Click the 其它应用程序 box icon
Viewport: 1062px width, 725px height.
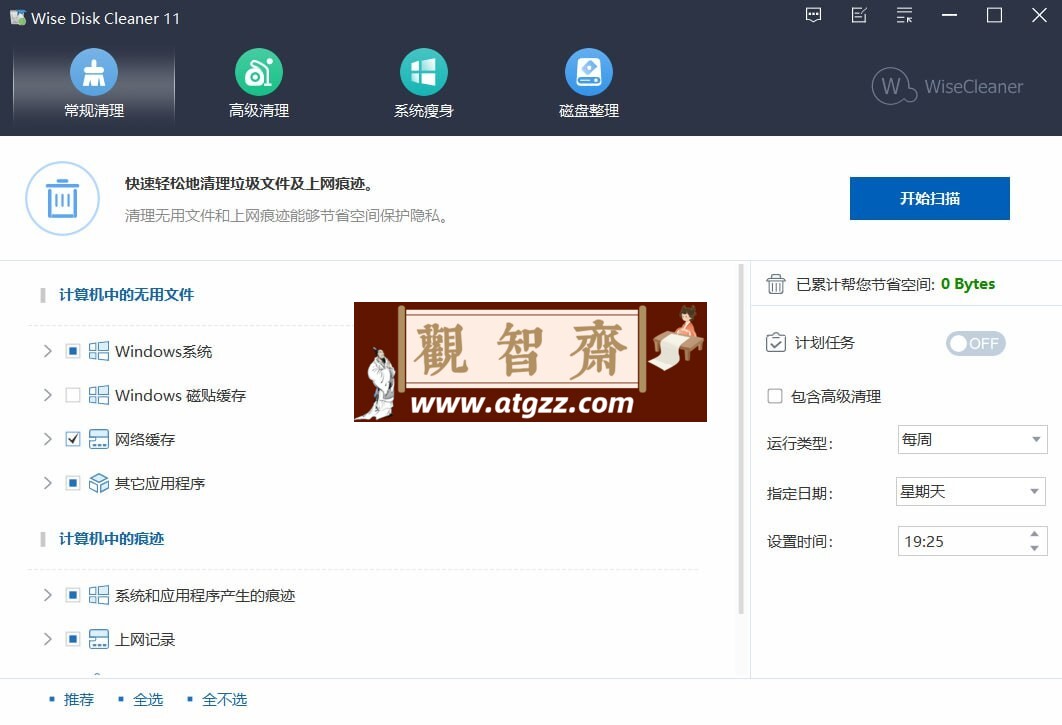pos(99,483)
